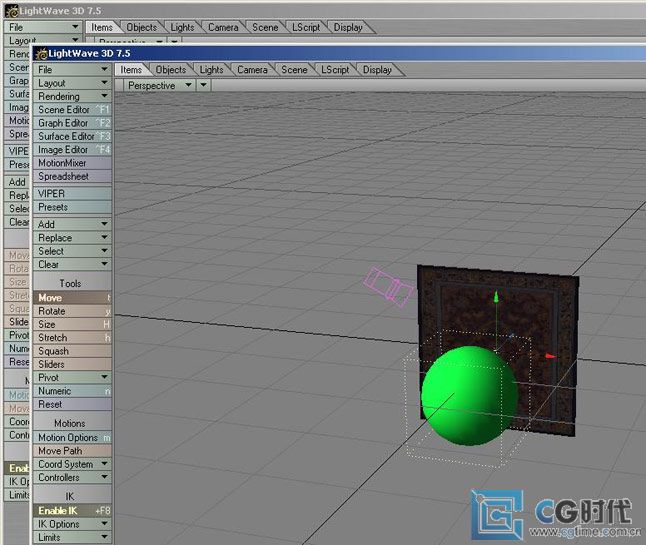Activate the Squash tool
The image size is (646, 545).
point(72,351)
